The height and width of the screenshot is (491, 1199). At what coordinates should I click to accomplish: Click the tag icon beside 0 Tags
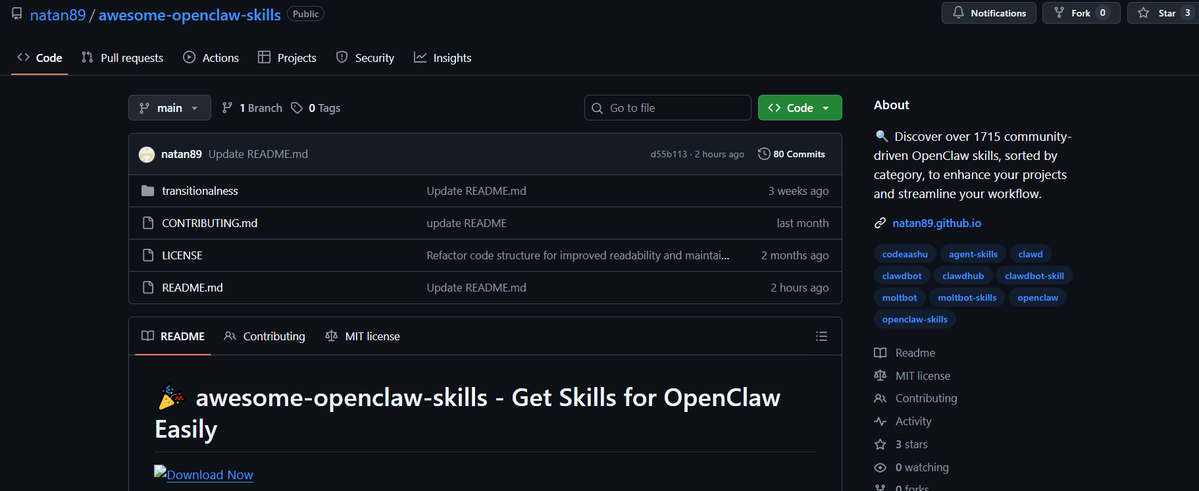coord(297,108)
